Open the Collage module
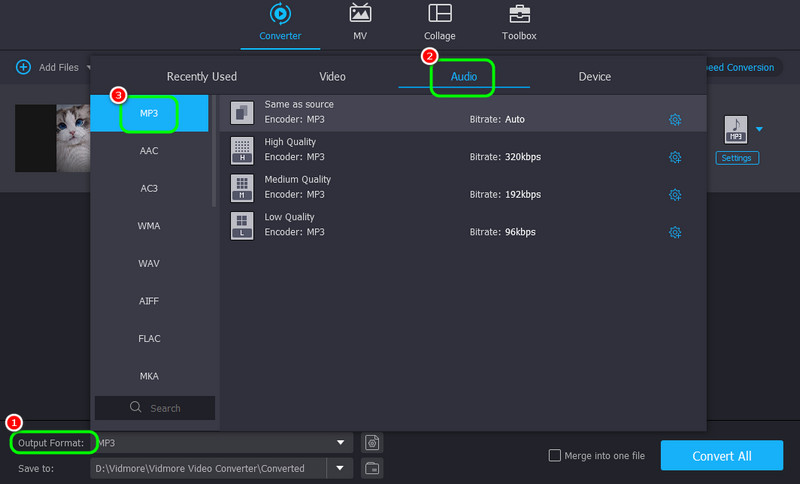The height and width of the screenshot is (484, 800). (439, 14)
